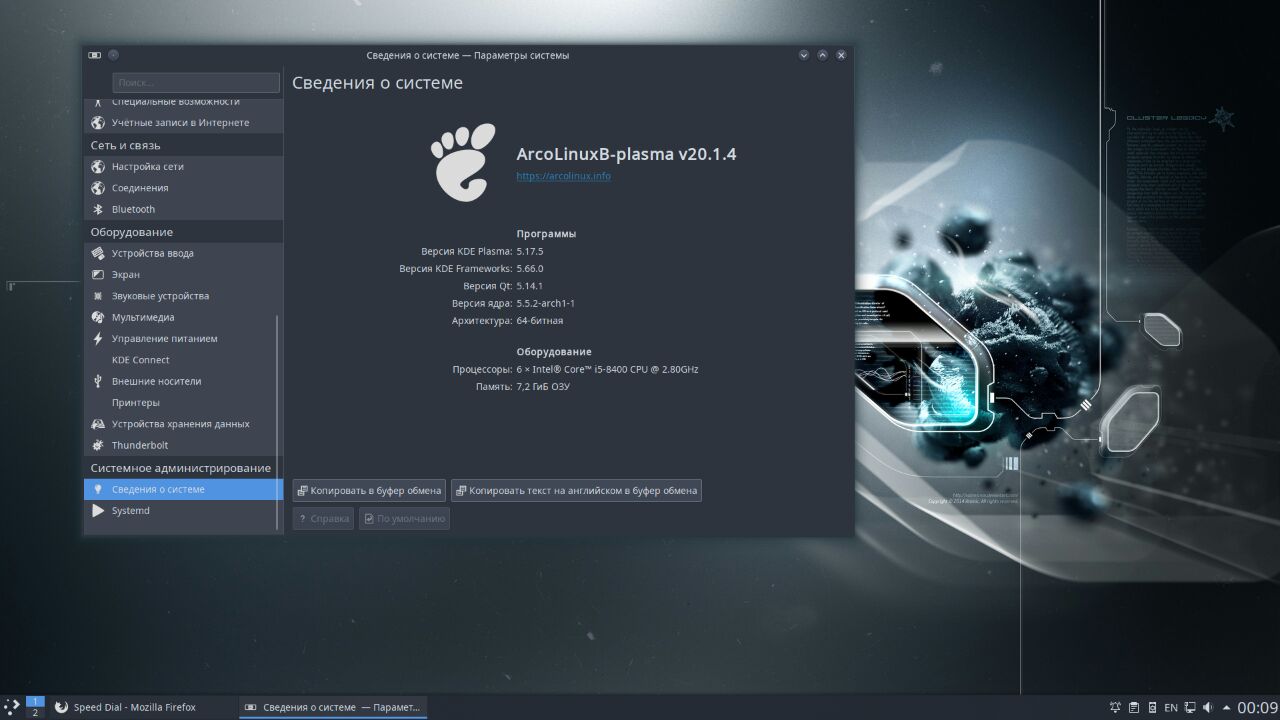This screenshot has width=1280, height=720.
Task: Open Соединения network icon
Action: (x=98, y=188)
